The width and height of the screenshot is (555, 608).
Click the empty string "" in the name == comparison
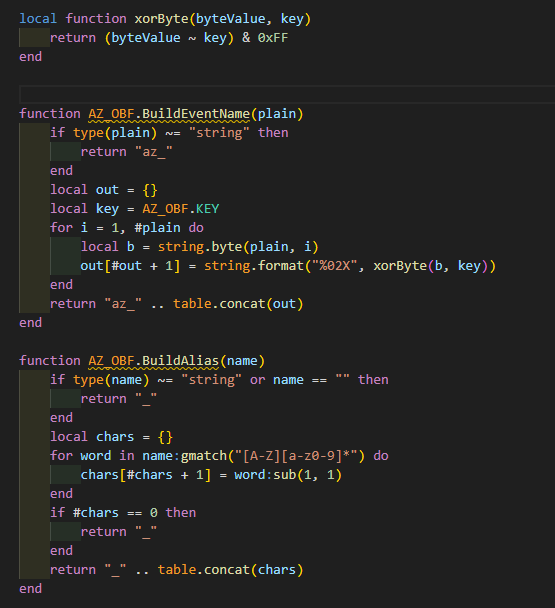click(x=342, y=380)
